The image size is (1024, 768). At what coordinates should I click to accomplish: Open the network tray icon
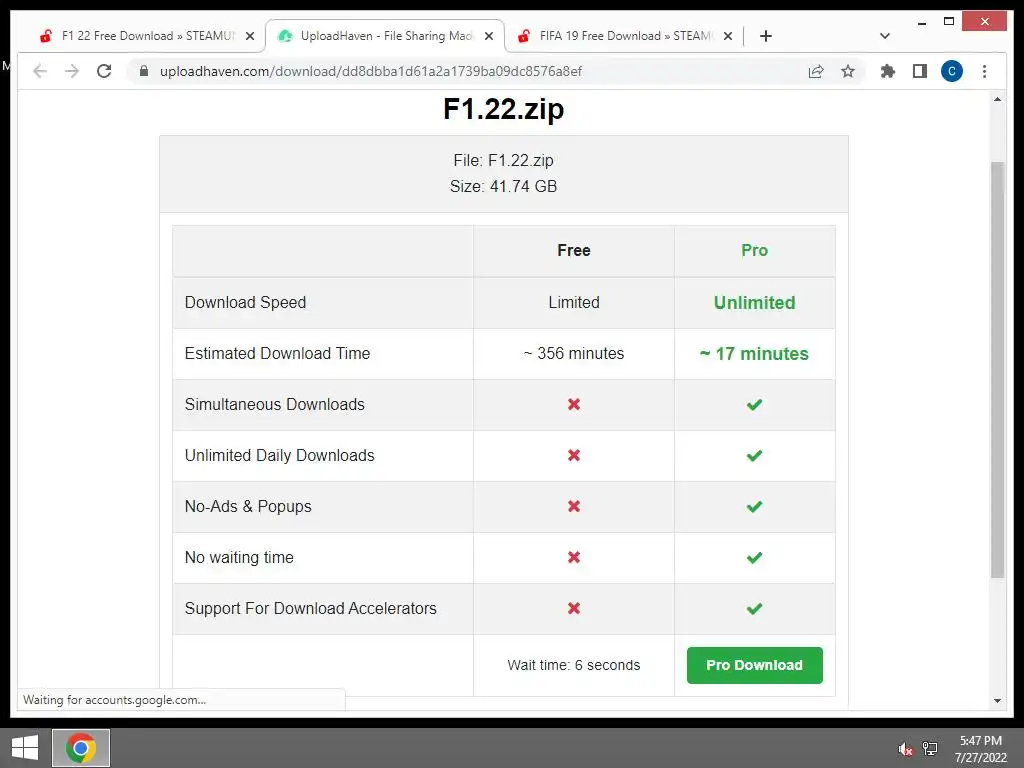coord(930,749)
